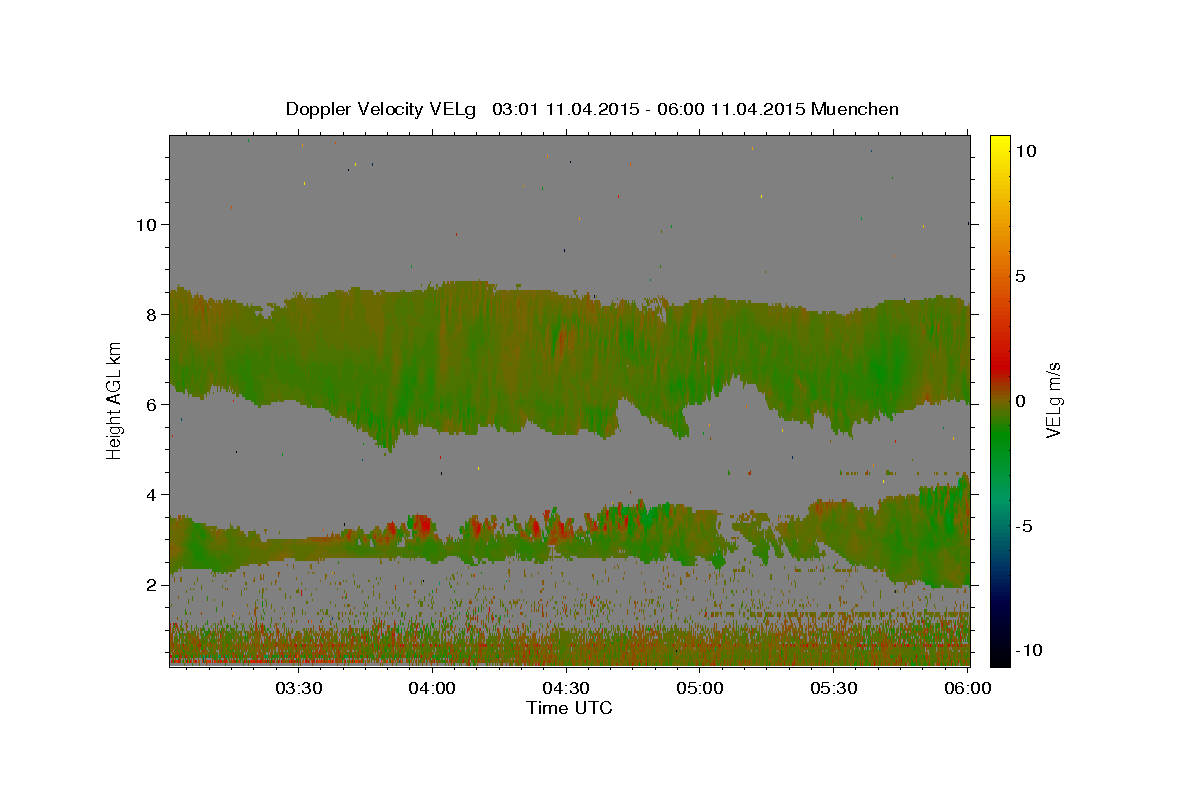
Task: Click the colorbar tick label '10'
Action: pyautogui.click(x=1025, y=150)
